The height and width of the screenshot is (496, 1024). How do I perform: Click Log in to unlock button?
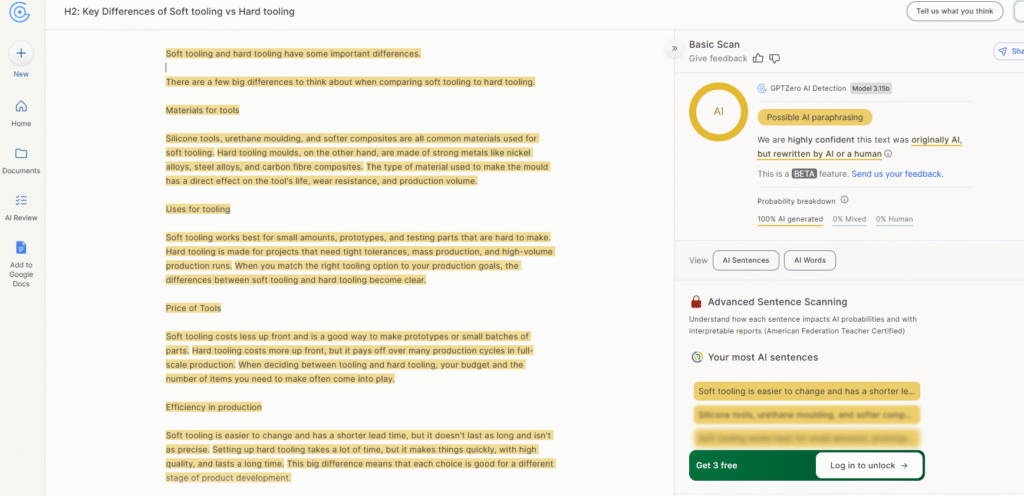pyautogui.click(x=862, y=465)
